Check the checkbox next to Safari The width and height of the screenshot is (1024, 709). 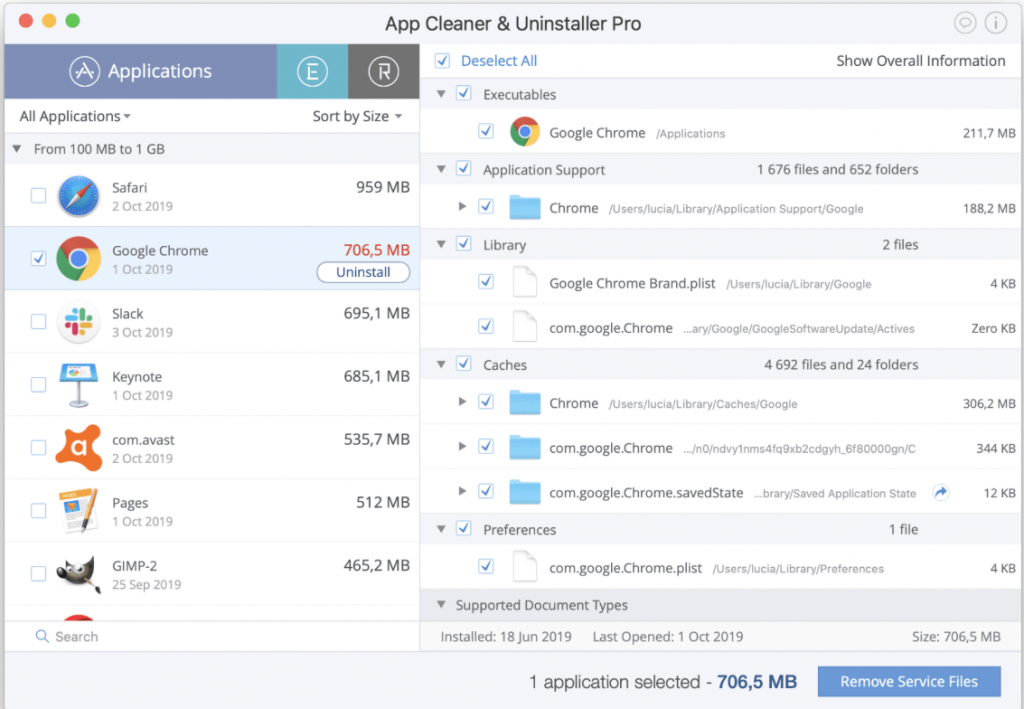(x=37, y=196)
